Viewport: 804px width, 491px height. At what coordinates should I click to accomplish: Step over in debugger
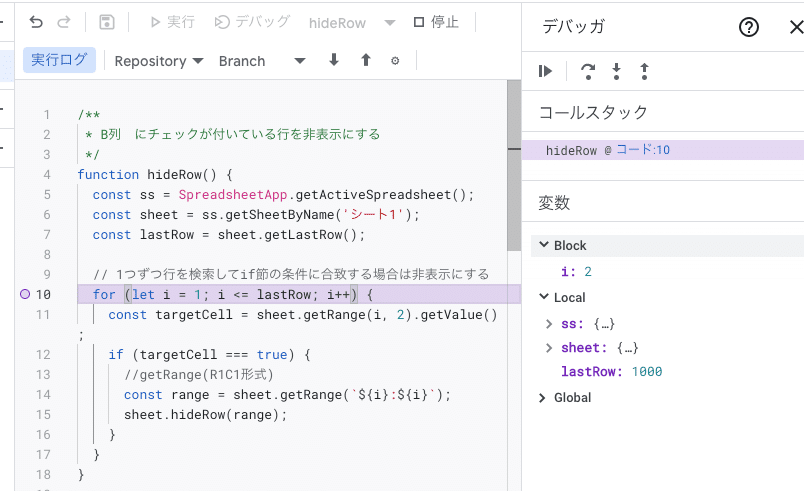click(x=588, y=71)
